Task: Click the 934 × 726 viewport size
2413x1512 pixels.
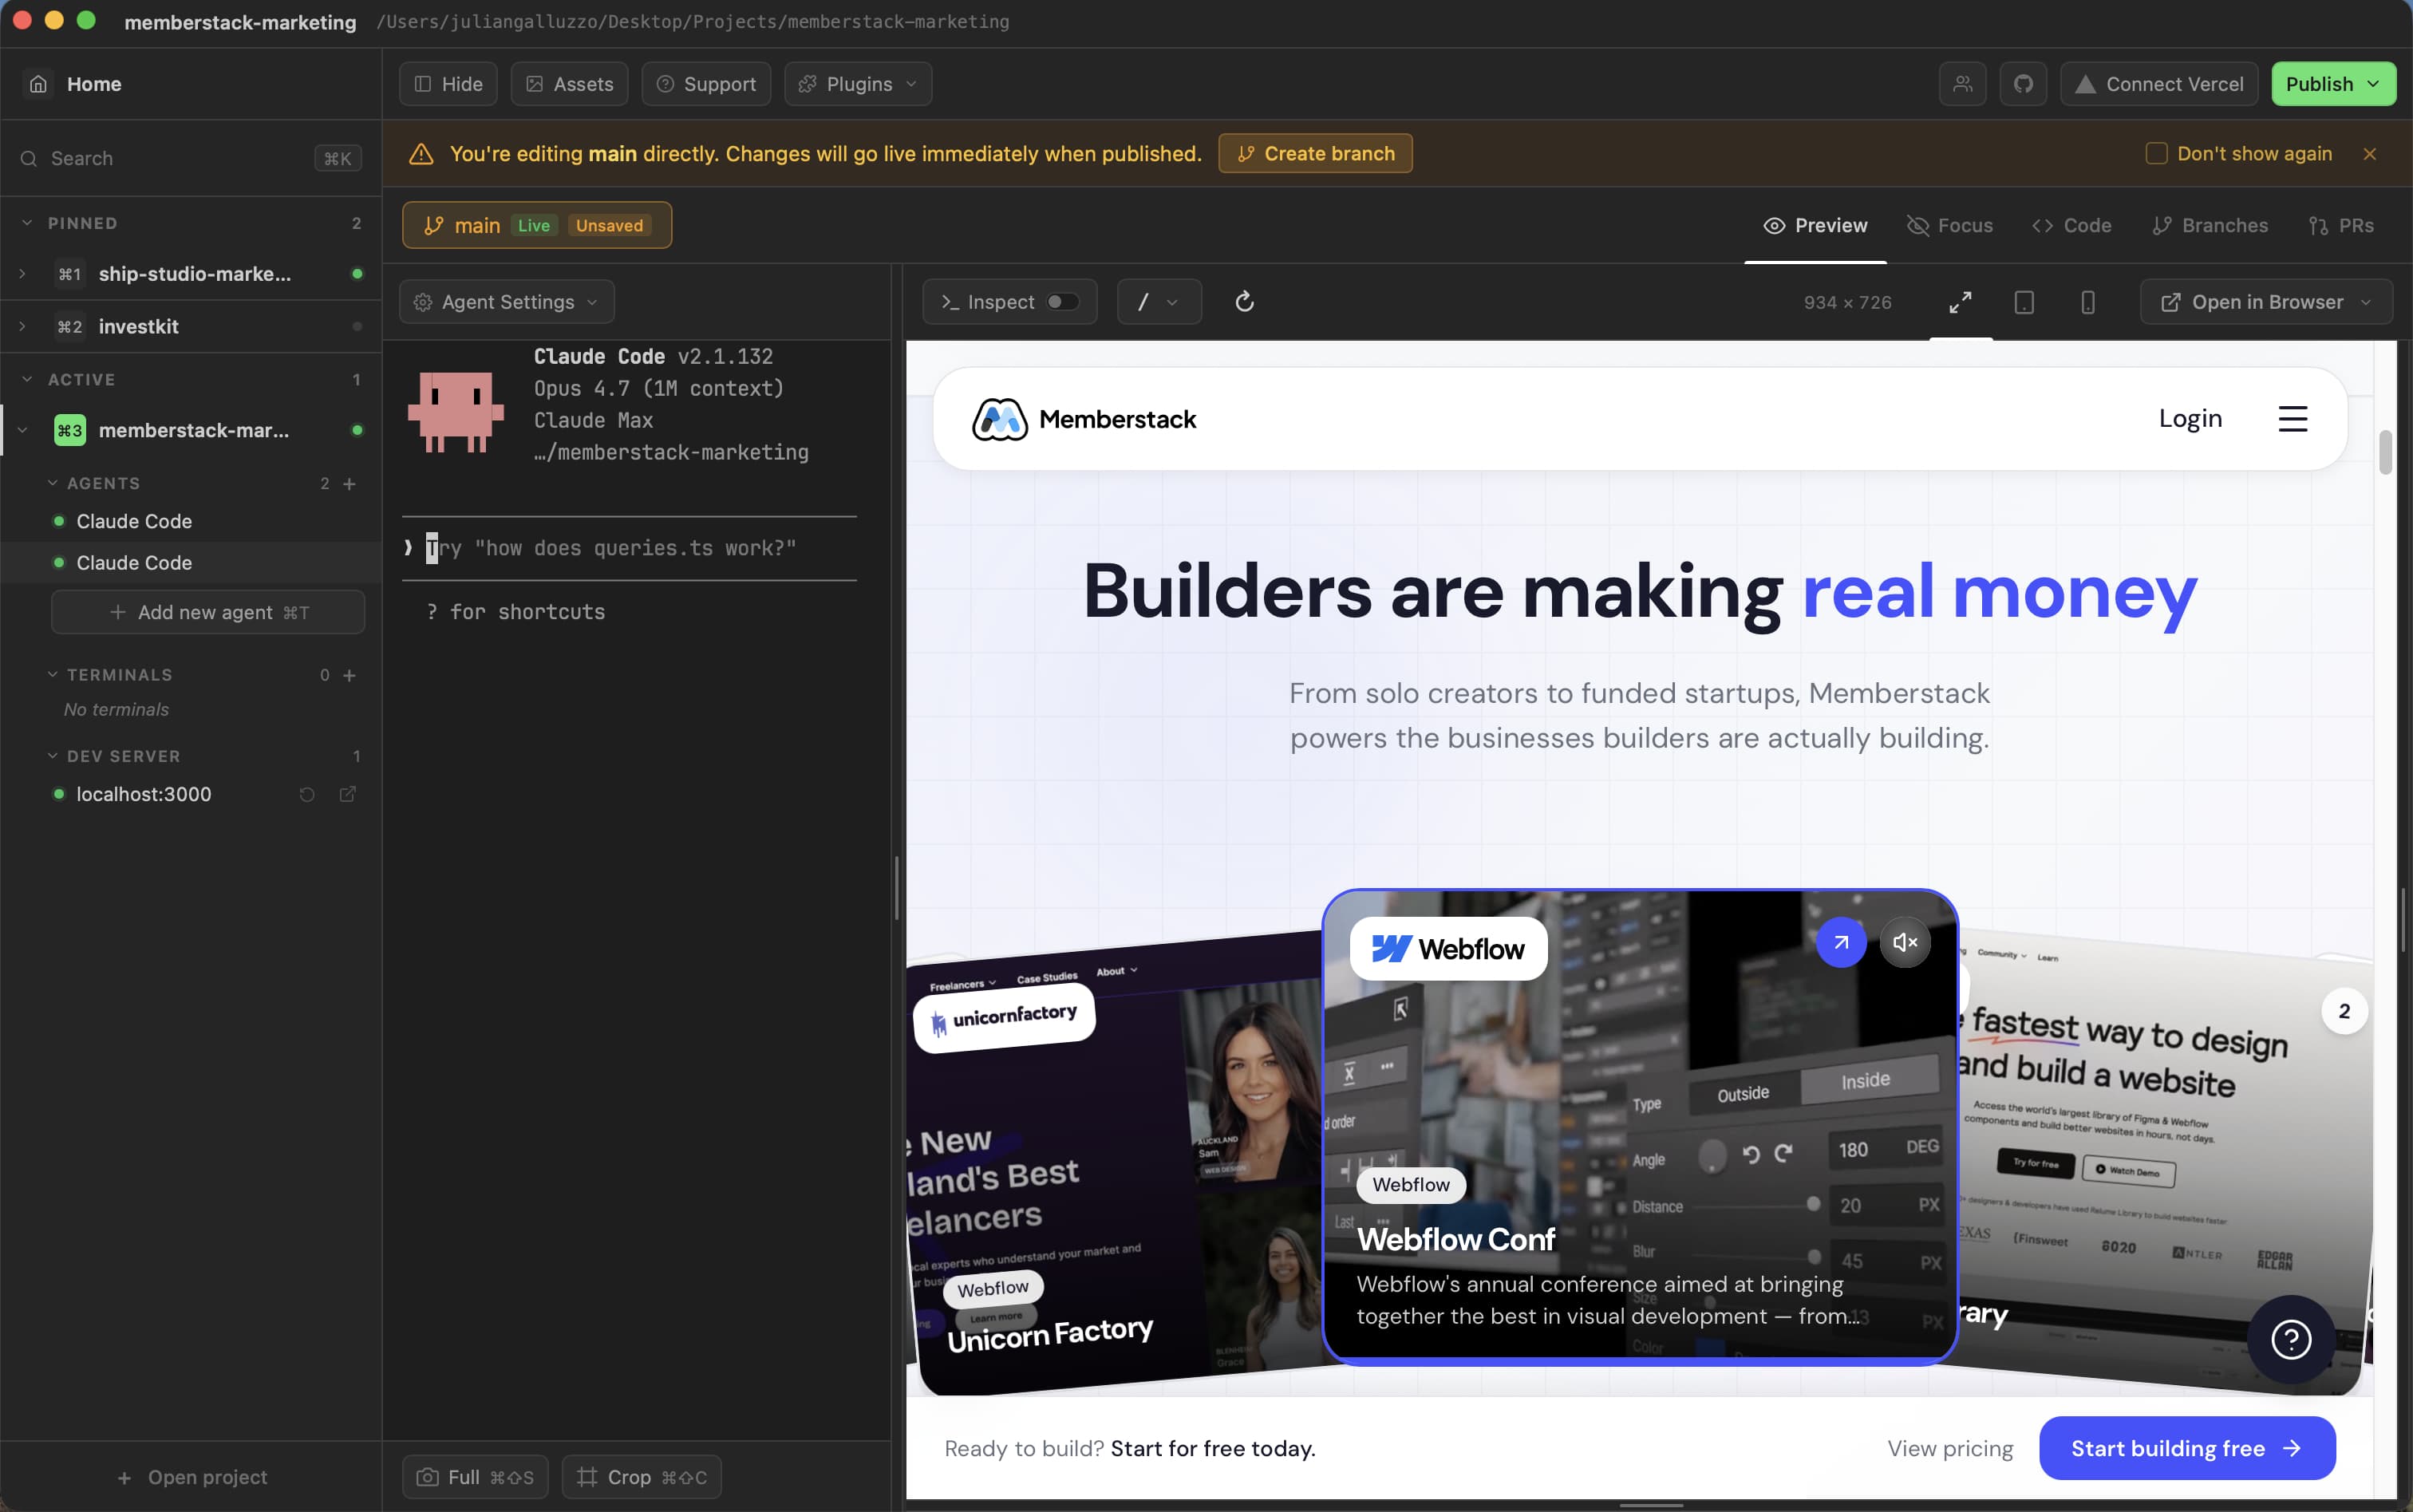Action: click(1847, 302)
